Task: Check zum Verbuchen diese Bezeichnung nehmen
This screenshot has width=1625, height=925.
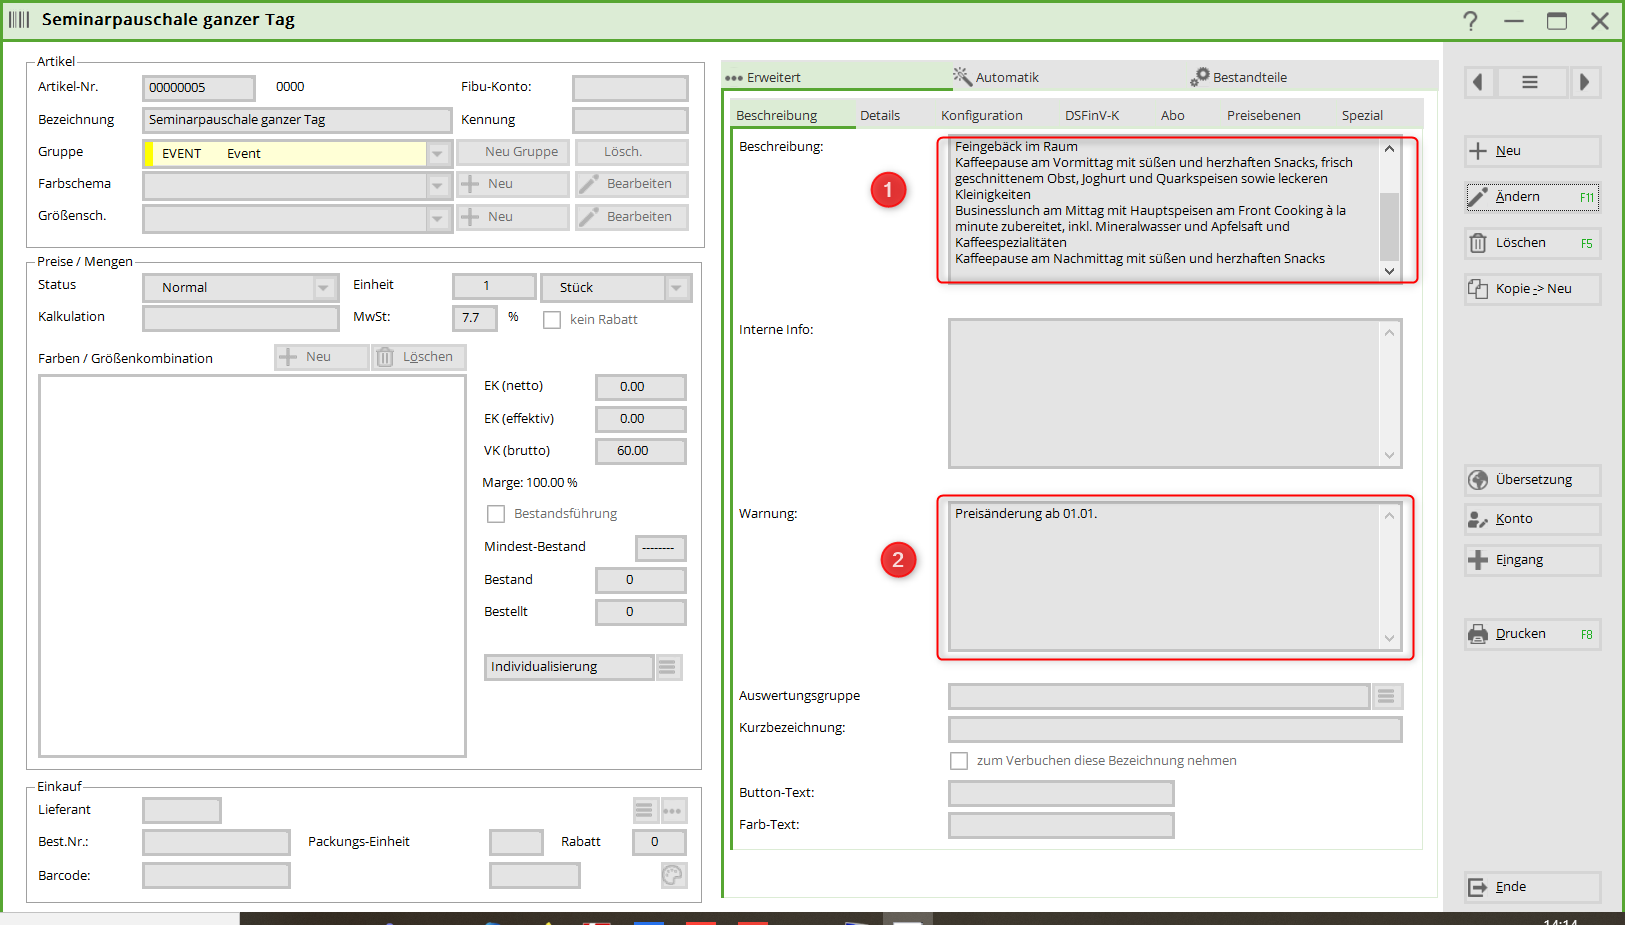Action: tap(959, 761)
